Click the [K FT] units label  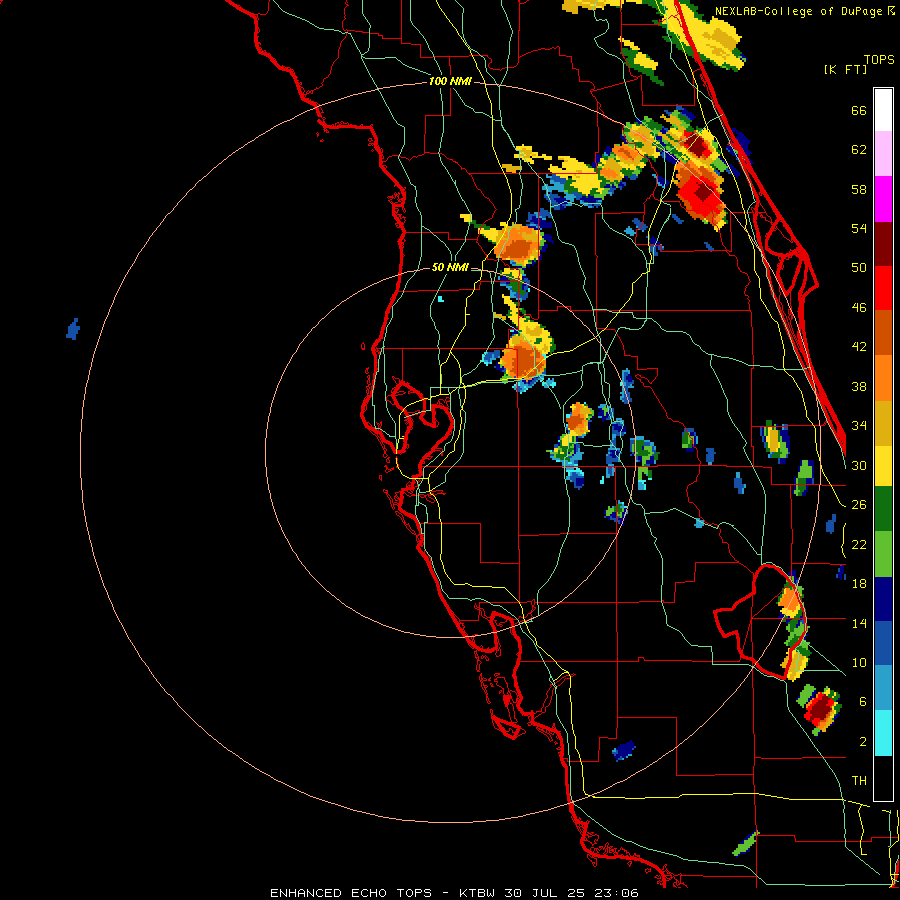click(845, 69)
